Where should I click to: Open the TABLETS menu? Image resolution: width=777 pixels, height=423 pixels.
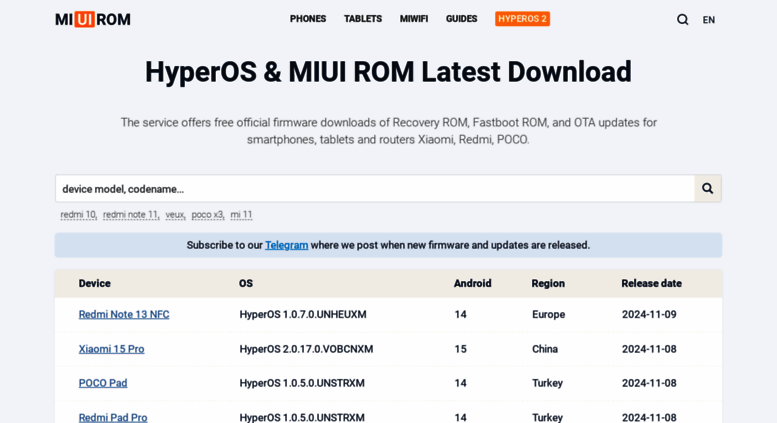[x=363, y=19]
